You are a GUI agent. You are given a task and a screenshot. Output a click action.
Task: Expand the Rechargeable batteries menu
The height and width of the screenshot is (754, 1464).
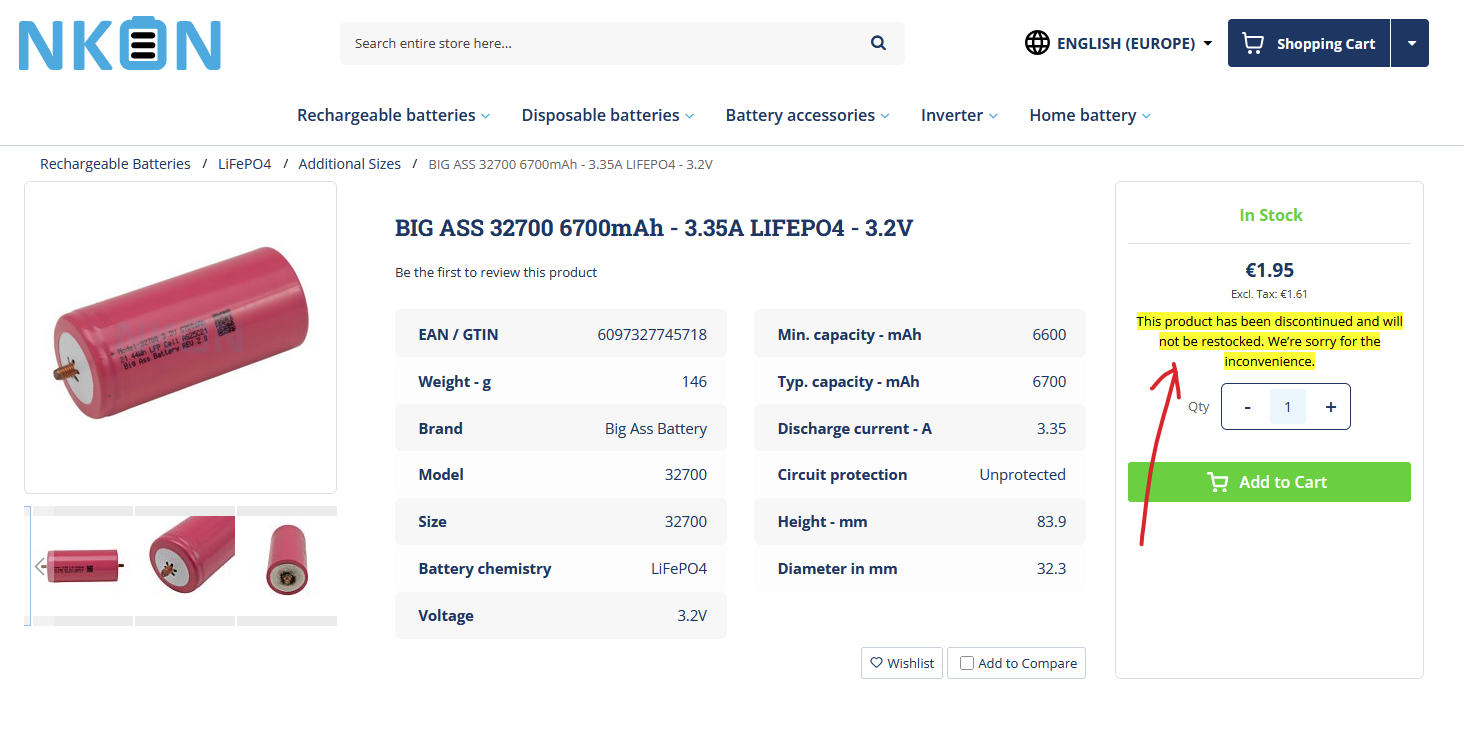click(393, 115)
